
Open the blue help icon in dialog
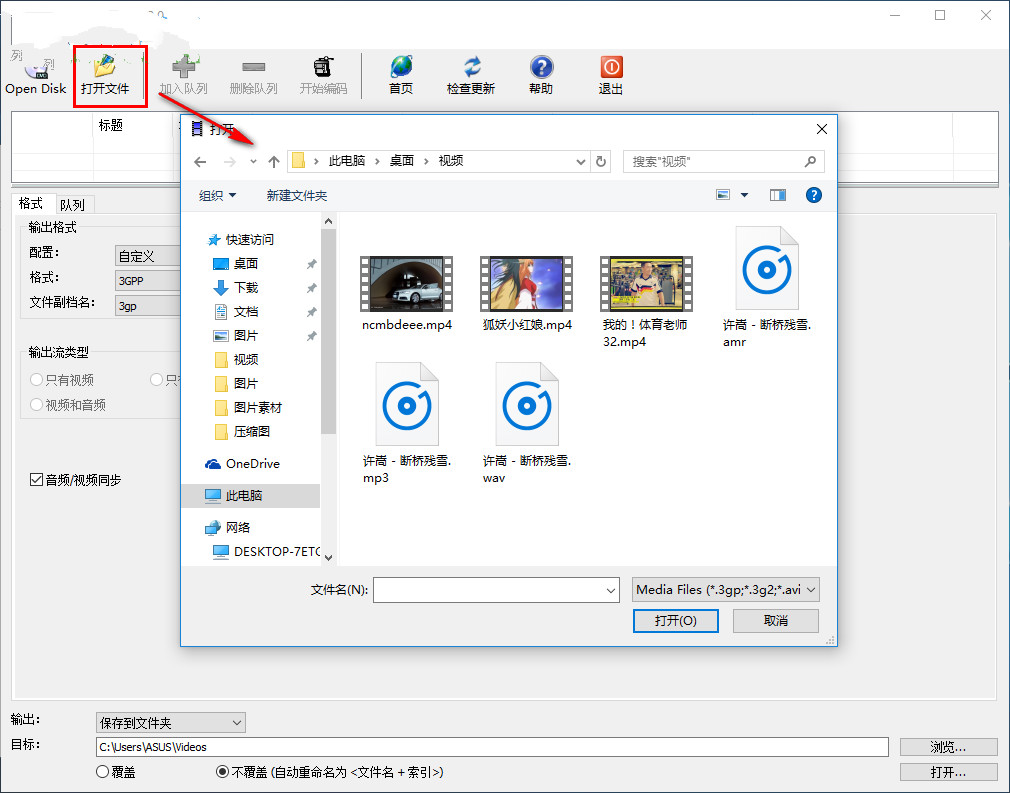point(814,195)
